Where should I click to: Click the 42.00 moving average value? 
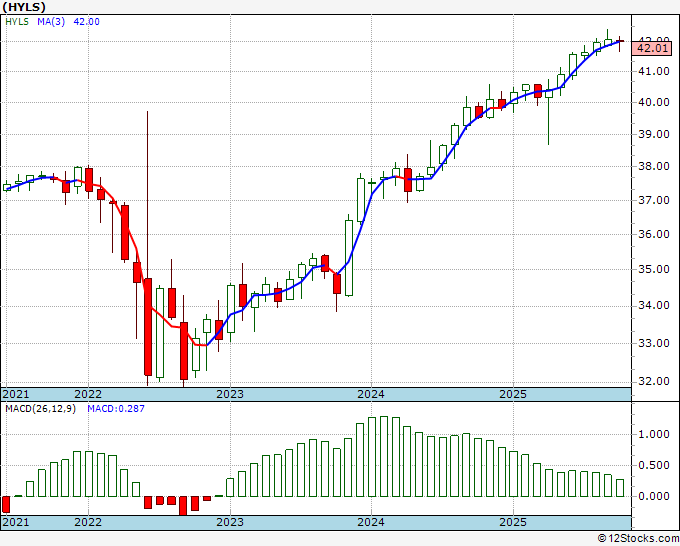tap(86, 22)
